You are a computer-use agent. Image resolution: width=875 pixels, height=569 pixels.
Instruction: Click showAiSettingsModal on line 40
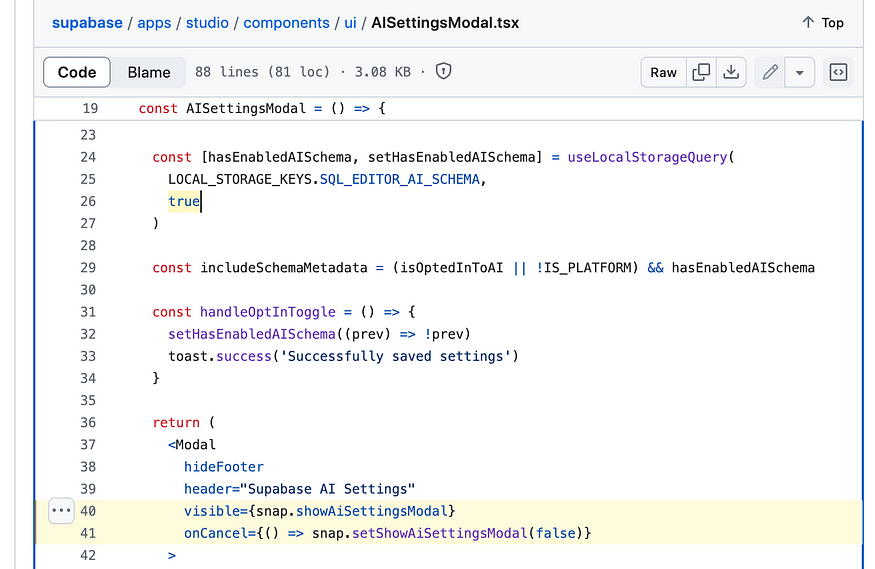(372, 511)
